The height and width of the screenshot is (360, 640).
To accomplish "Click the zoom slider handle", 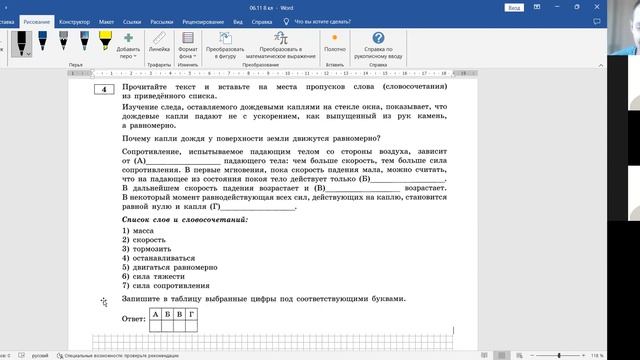I will [559, 356].
